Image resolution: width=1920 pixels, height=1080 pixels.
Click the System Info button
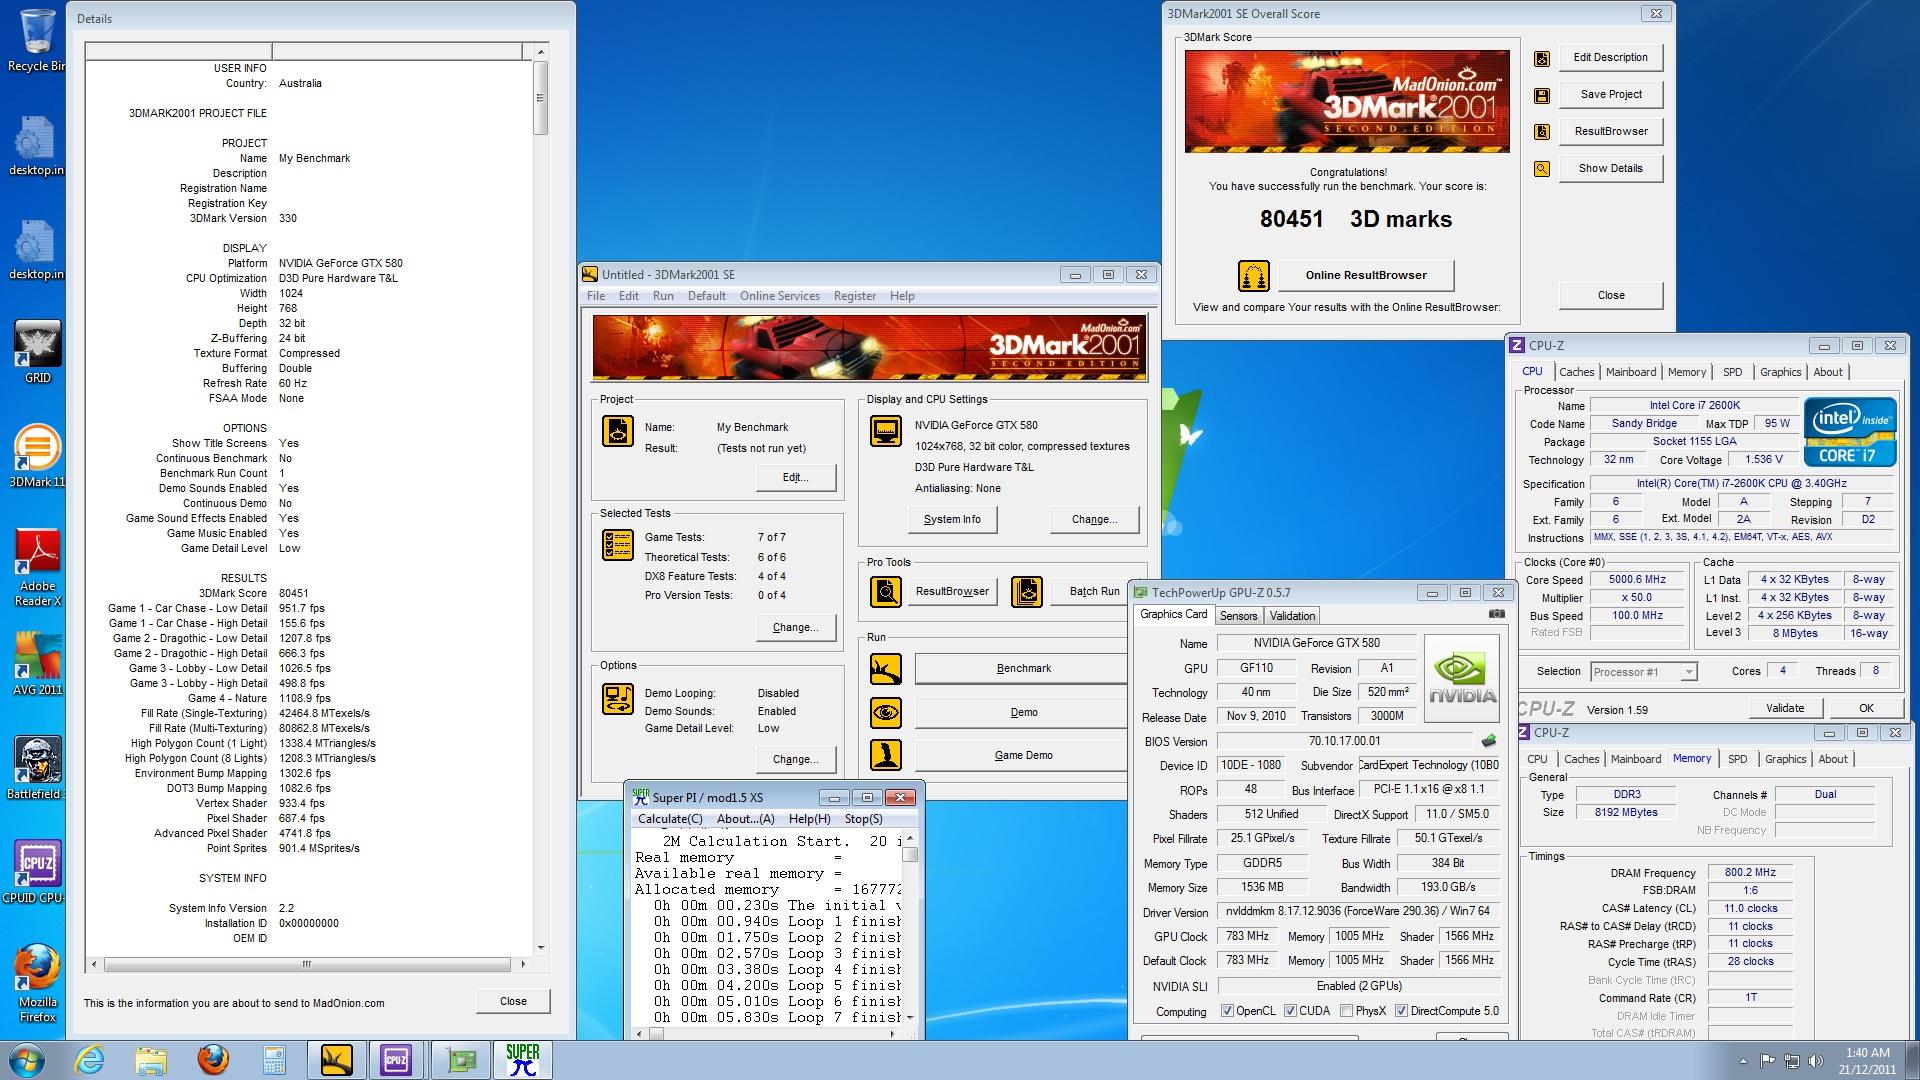pyautogui.click(x=952, y=520)
